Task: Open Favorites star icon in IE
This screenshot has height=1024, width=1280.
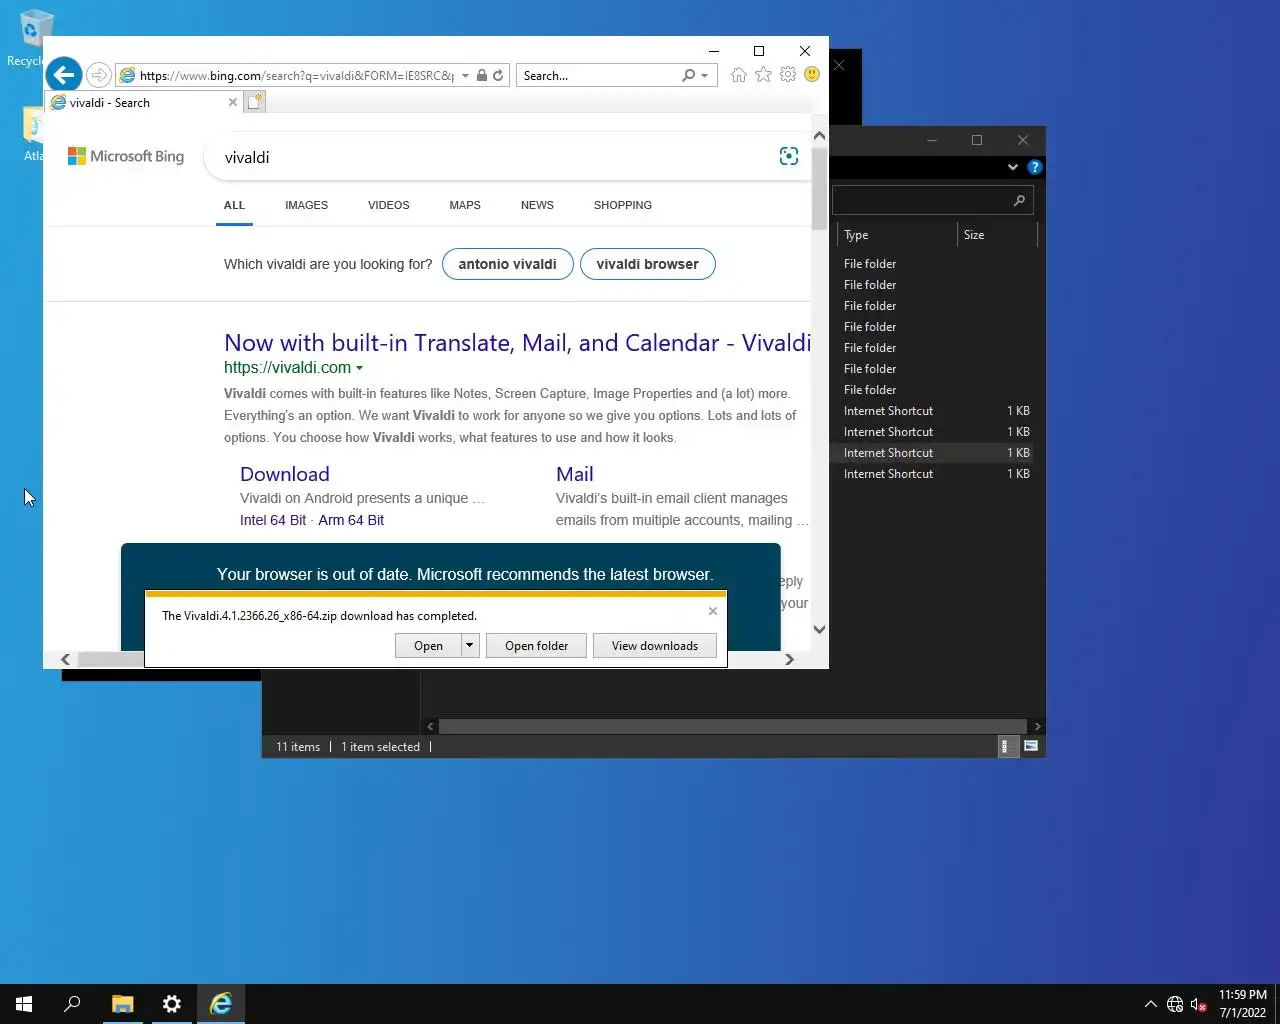Action: pos(763,75)
